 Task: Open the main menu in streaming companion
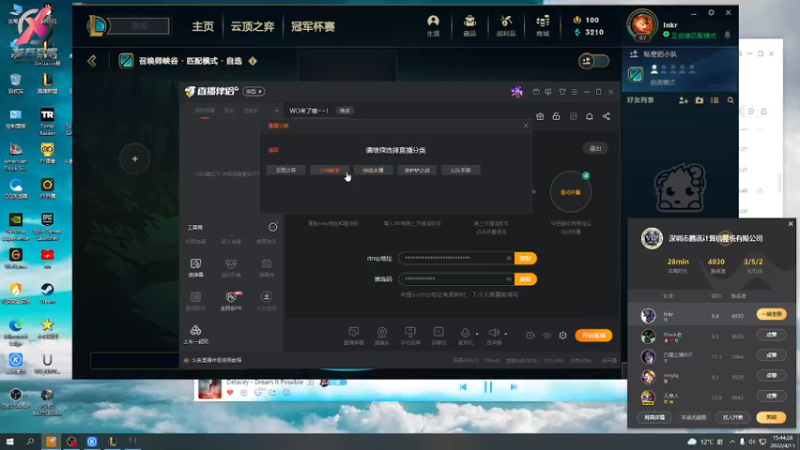click(x=574, y=92)
